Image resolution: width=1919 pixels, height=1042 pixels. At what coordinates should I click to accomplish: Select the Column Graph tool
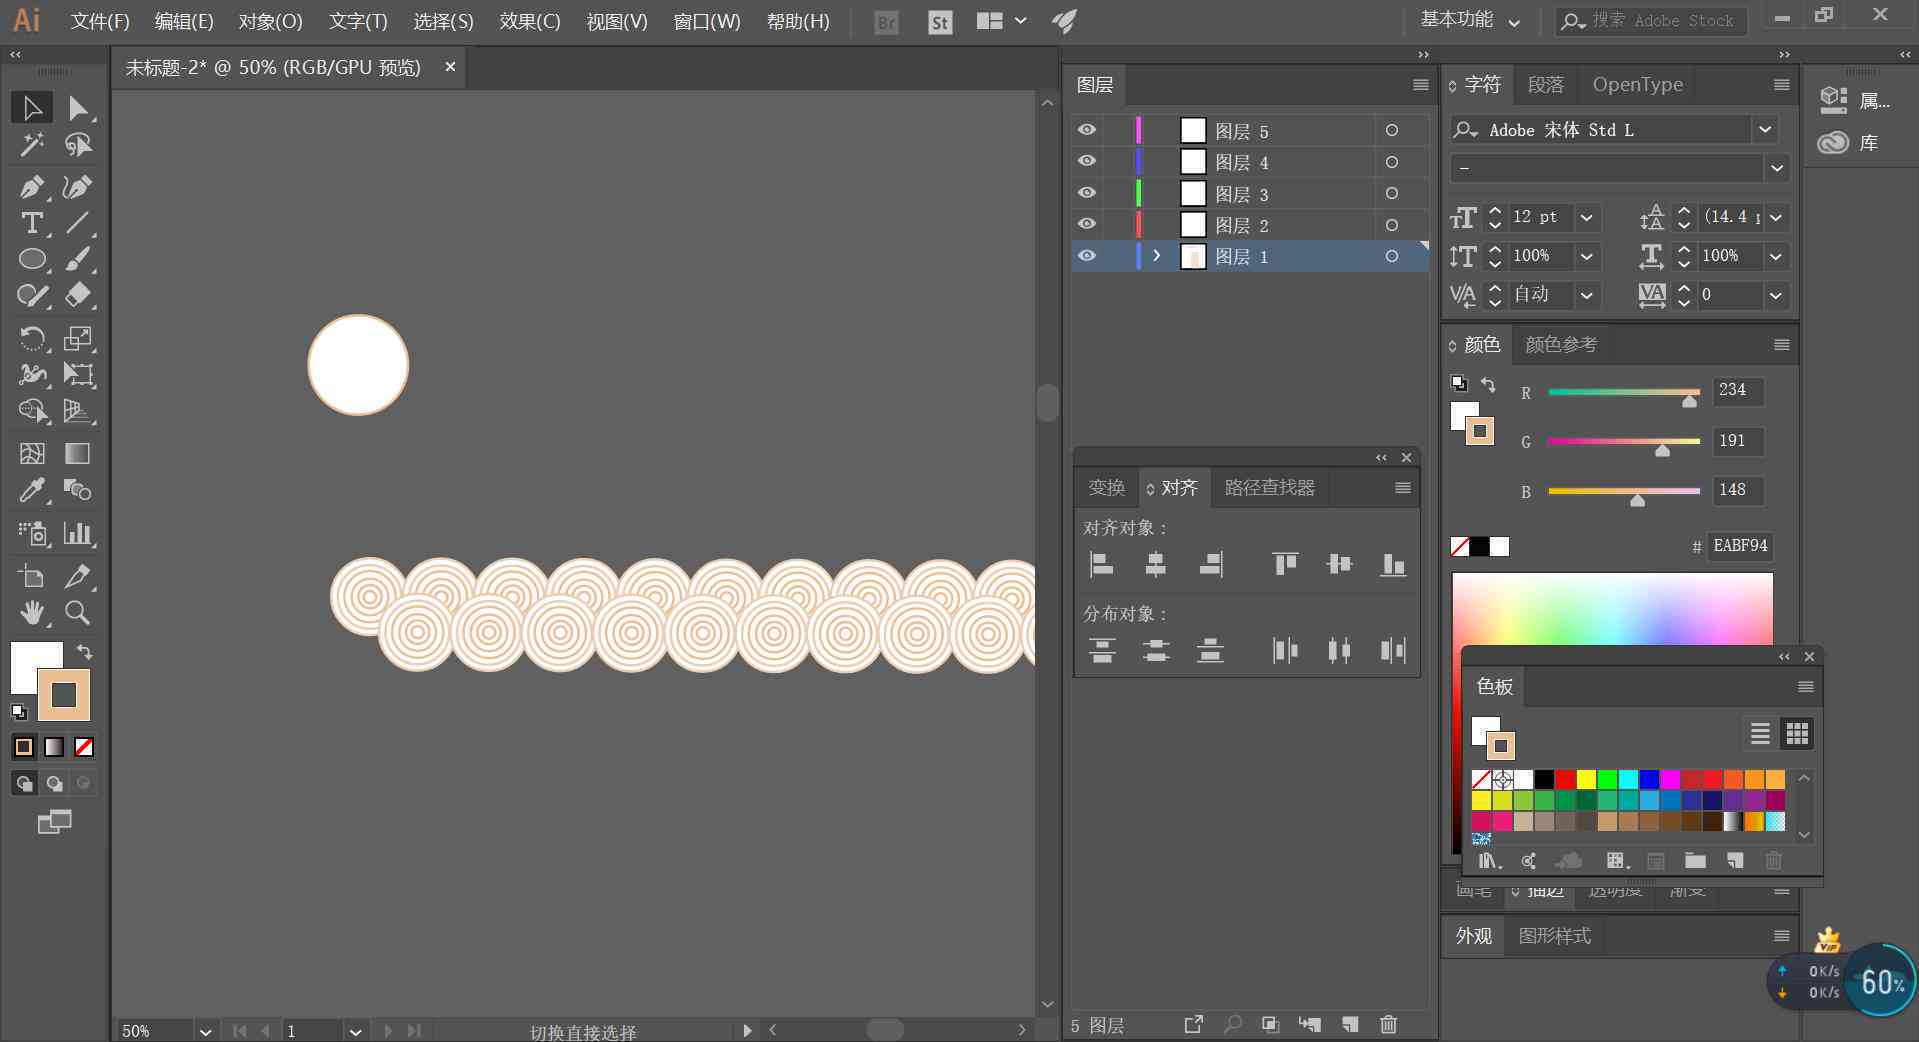(78, 533)
